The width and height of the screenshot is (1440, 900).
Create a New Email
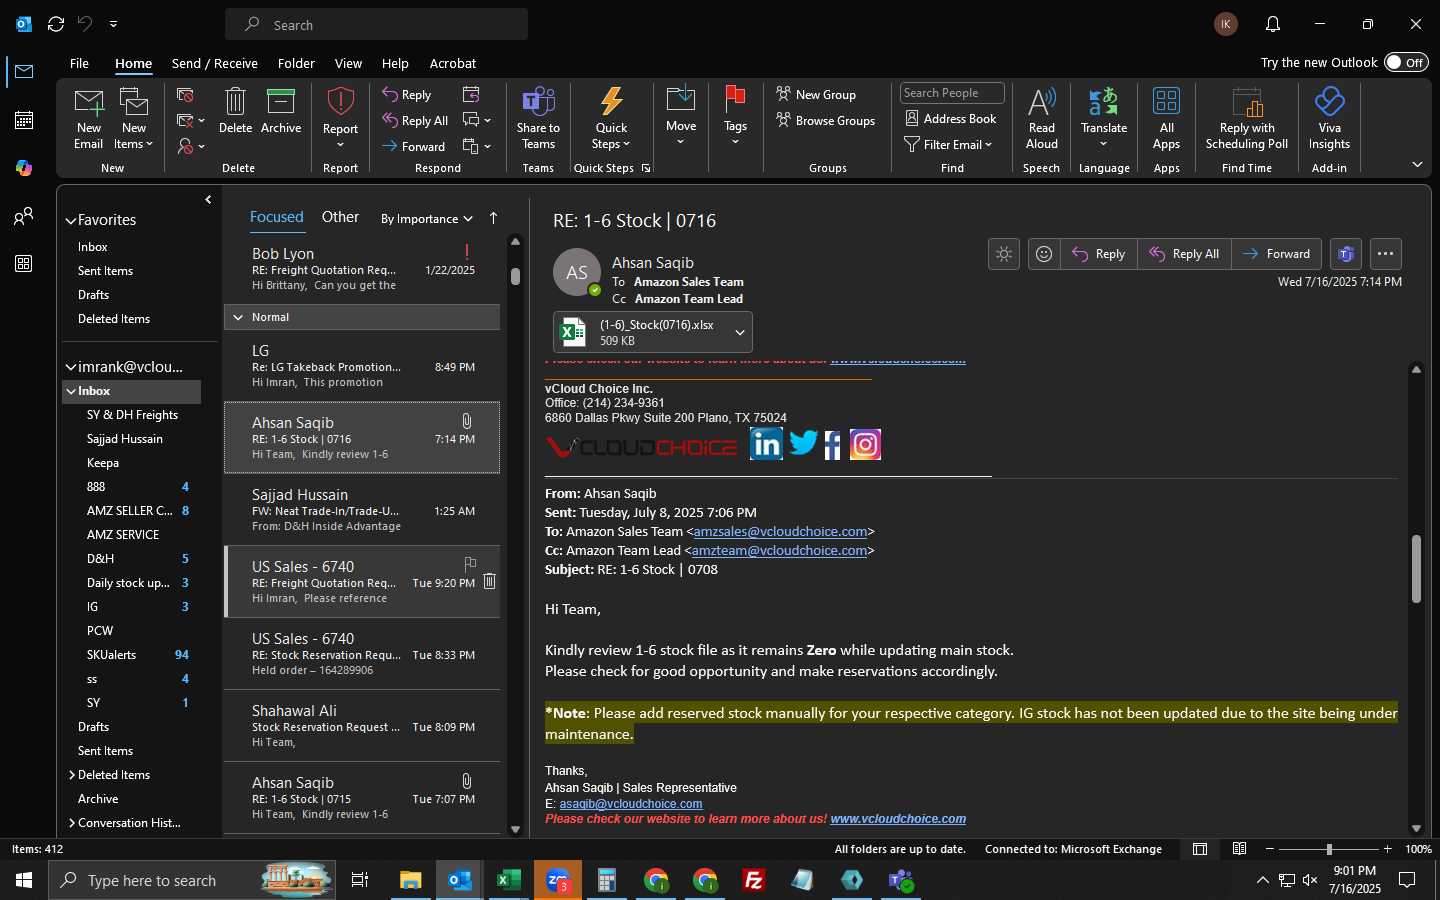[x=88, y=118]
